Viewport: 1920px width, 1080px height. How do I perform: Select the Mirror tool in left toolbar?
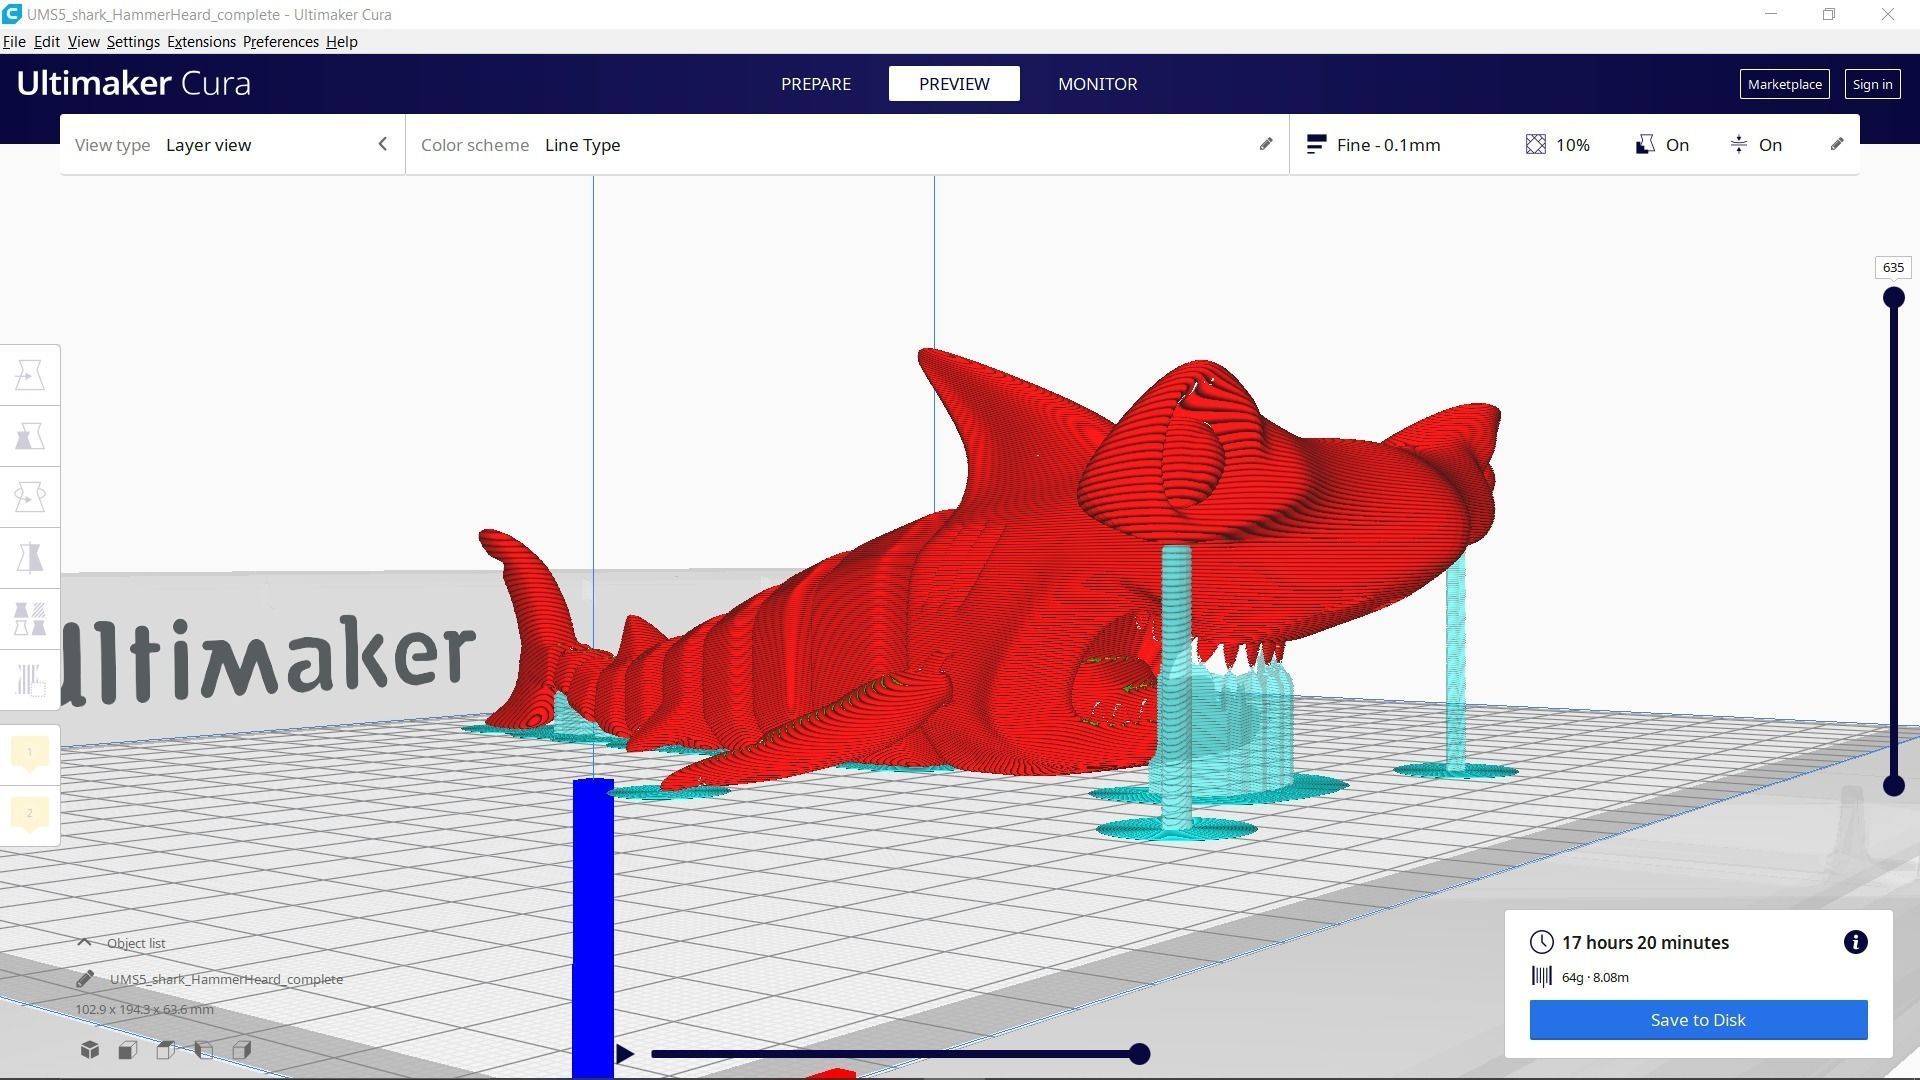[30, 558]
